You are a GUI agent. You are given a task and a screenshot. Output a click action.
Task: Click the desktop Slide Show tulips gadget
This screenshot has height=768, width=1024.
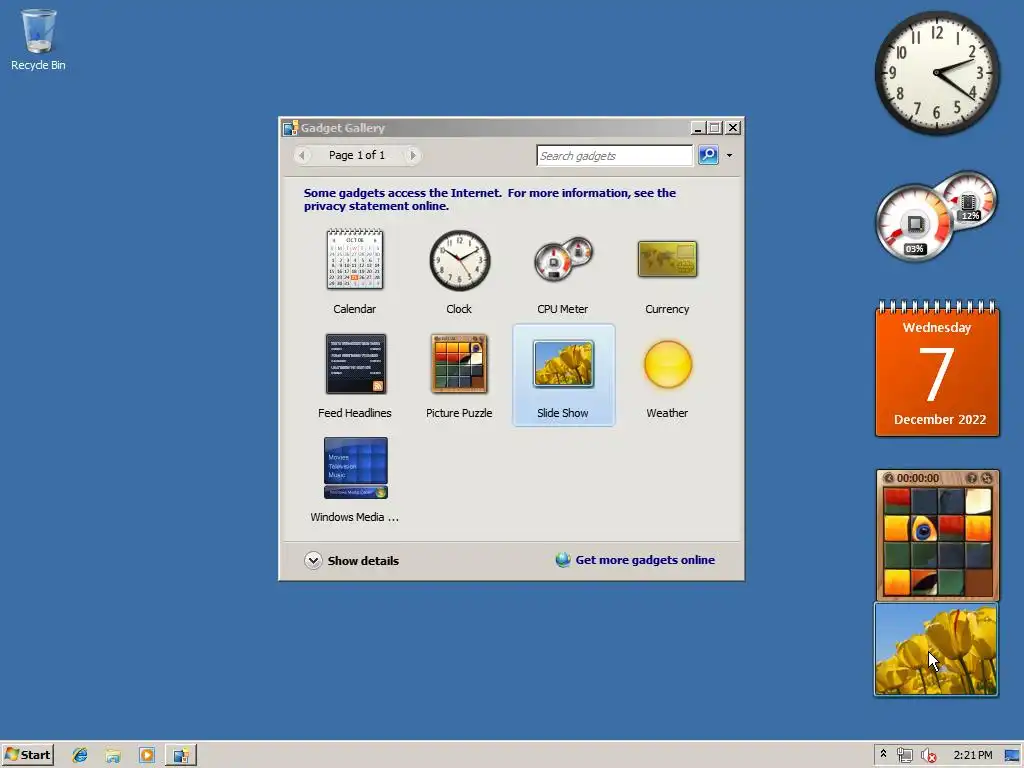(x=936, y=649)
